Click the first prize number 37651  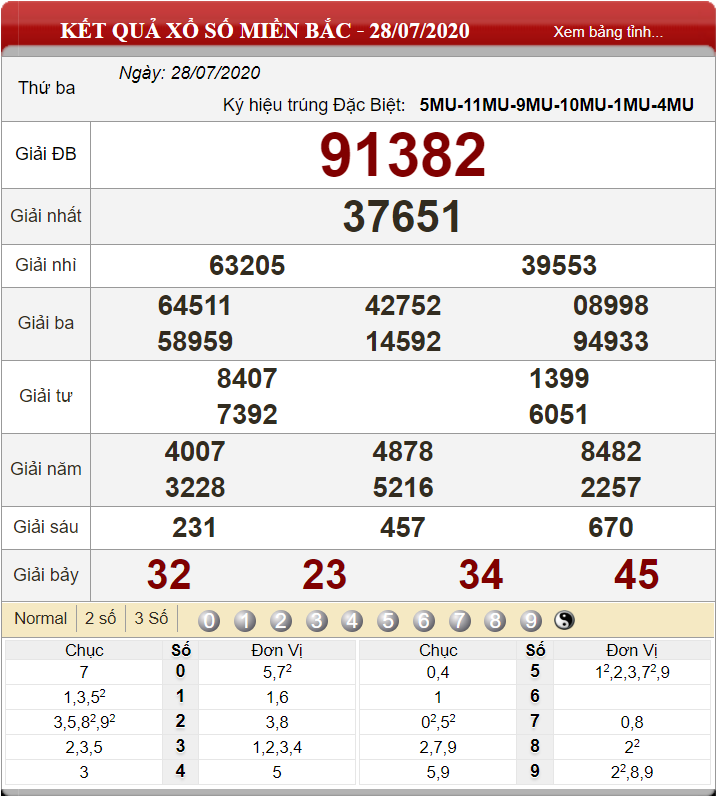402,217
